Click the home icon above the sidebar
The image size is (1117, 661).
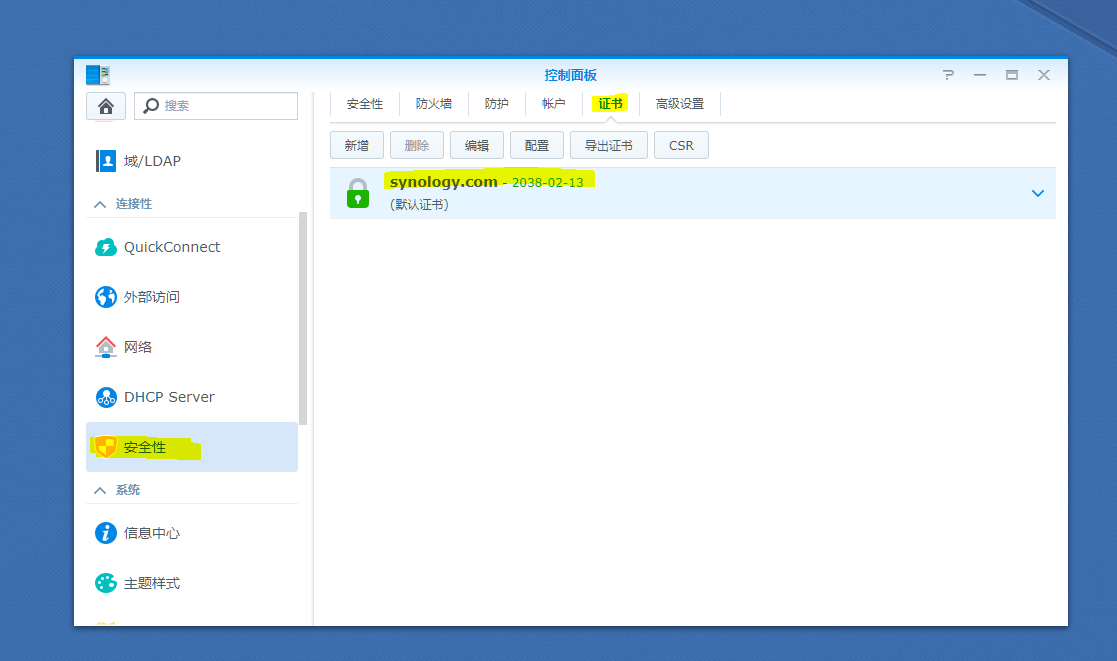click(106, 106)
